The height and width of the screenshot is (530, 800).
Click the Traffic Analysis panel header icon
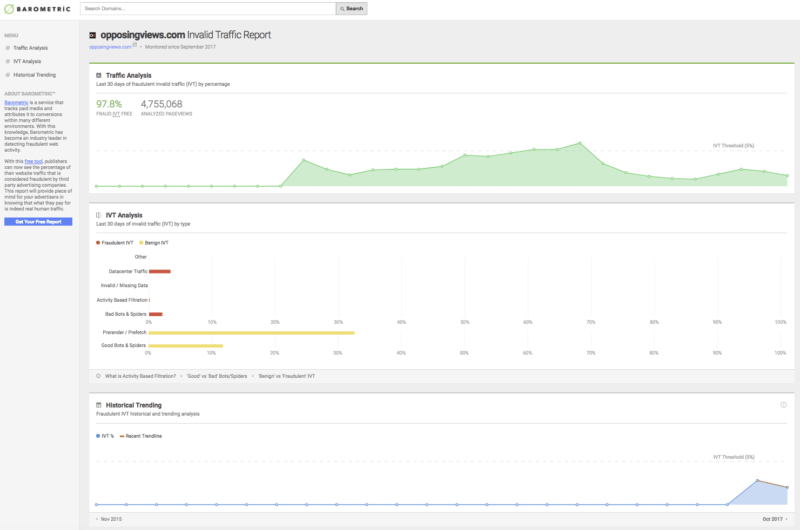99,75
